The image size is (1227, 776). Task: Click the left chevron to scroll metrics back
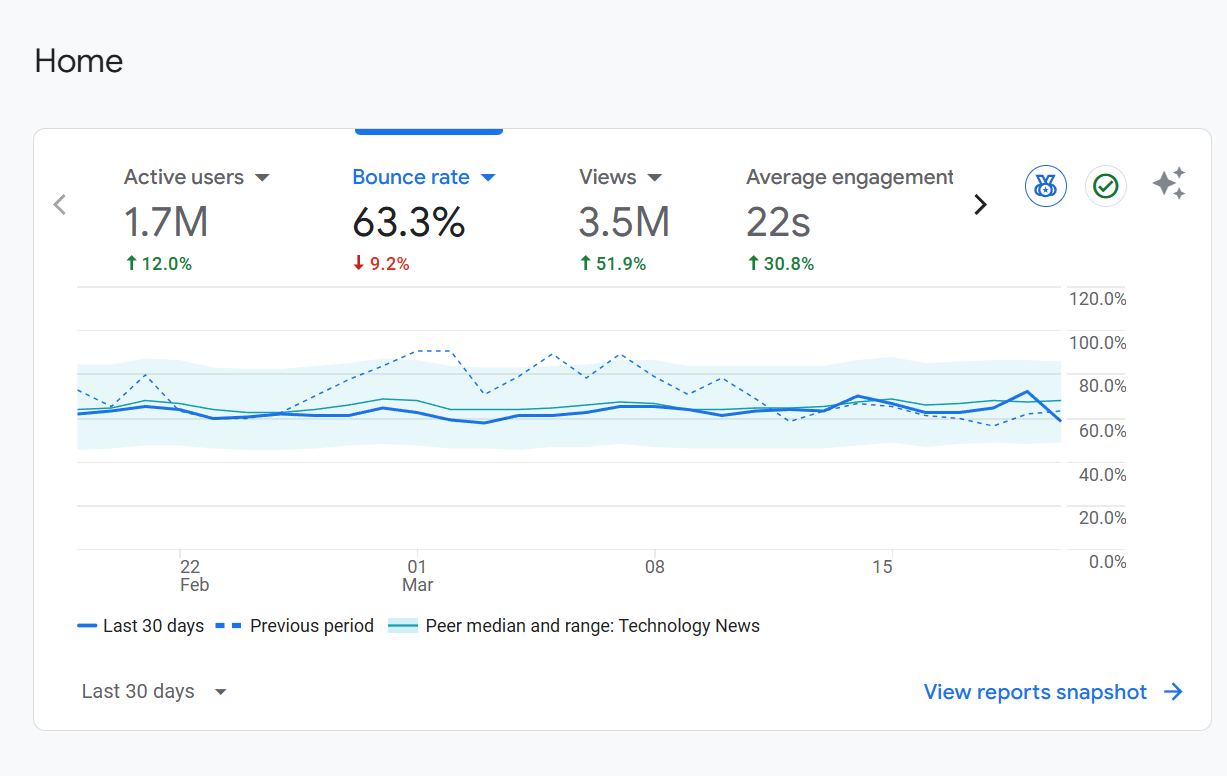point(59,204)
